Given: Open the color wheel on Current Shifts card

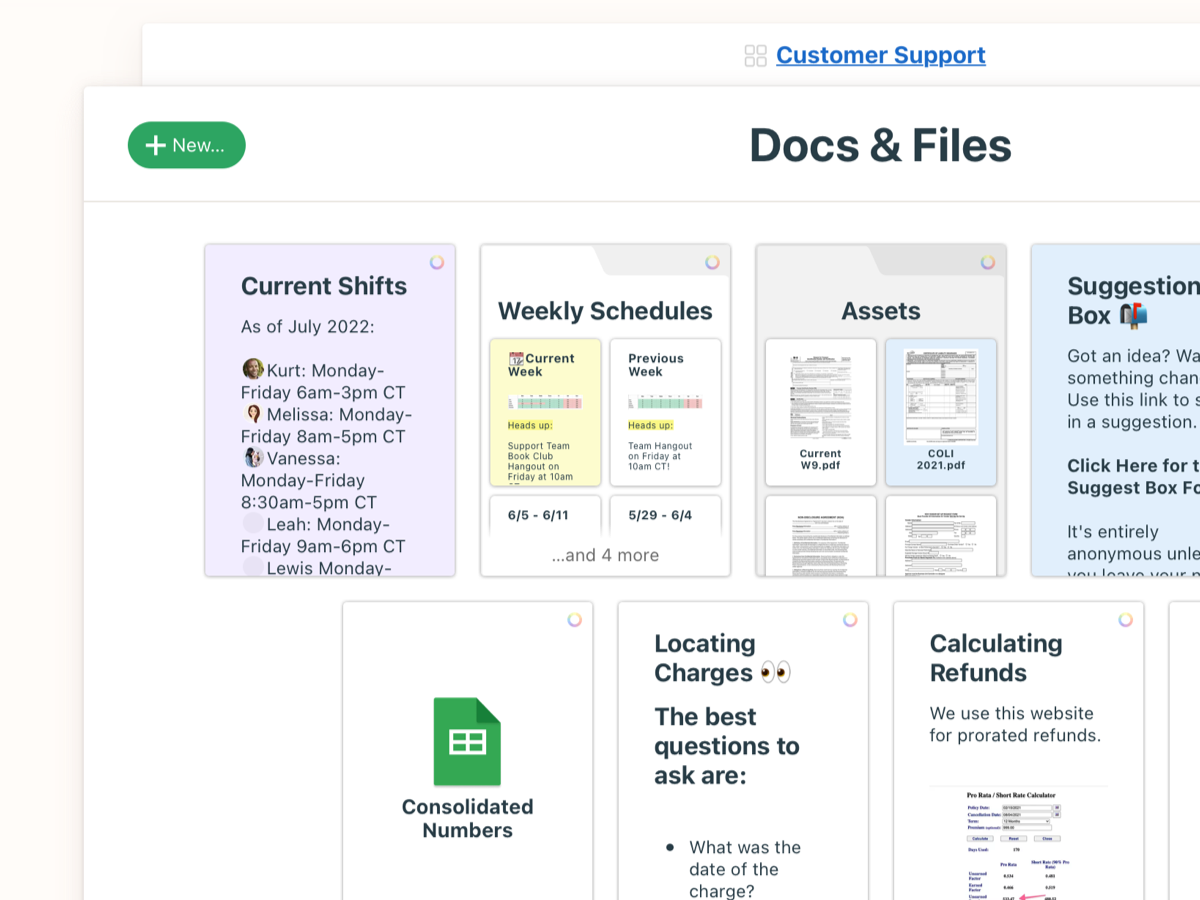Looking at the screenshot, I should pos(437,262).
